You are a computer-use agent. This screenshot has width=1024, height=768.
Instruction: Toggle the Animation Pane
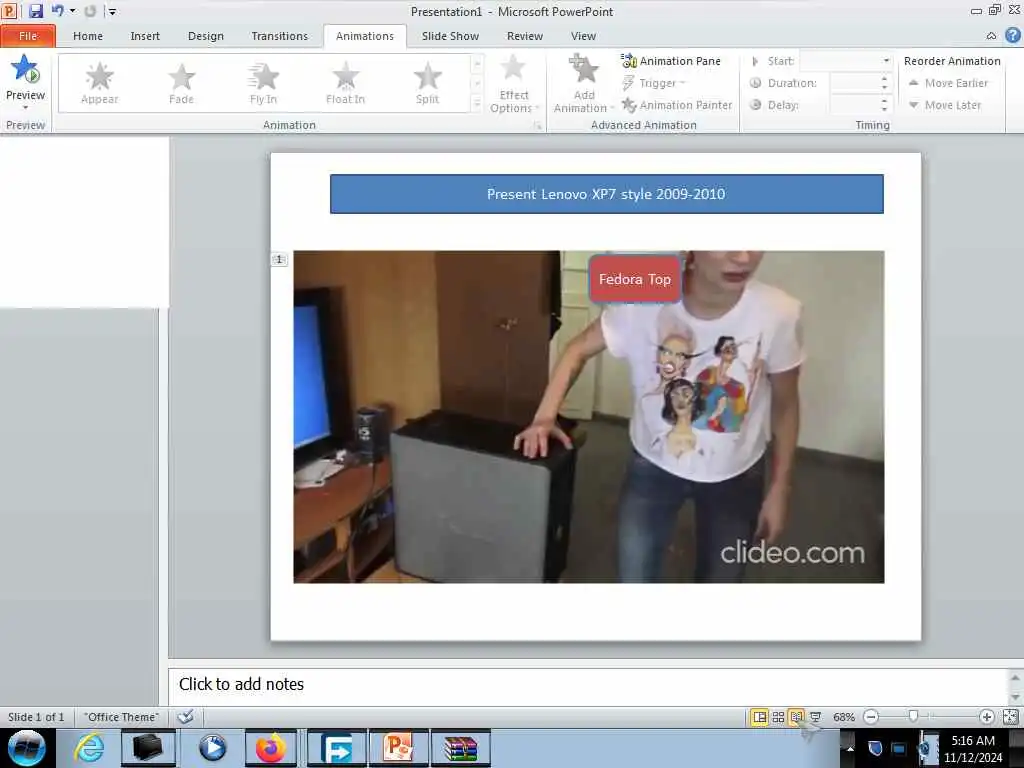pos(671,61)
